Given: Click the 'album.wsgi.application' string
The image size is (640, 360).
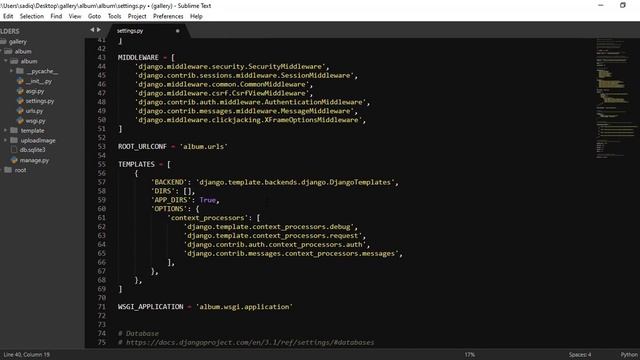Looking at the screenshot, I should coord(244,307).
